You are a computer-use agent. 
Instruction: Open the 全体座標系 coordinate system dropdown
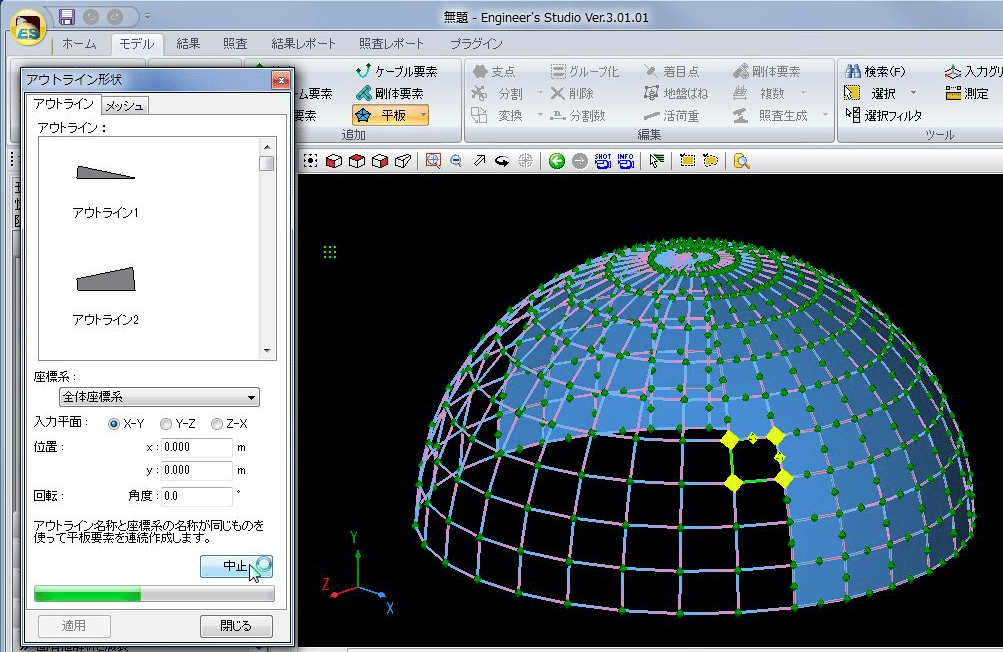point(159,397)
